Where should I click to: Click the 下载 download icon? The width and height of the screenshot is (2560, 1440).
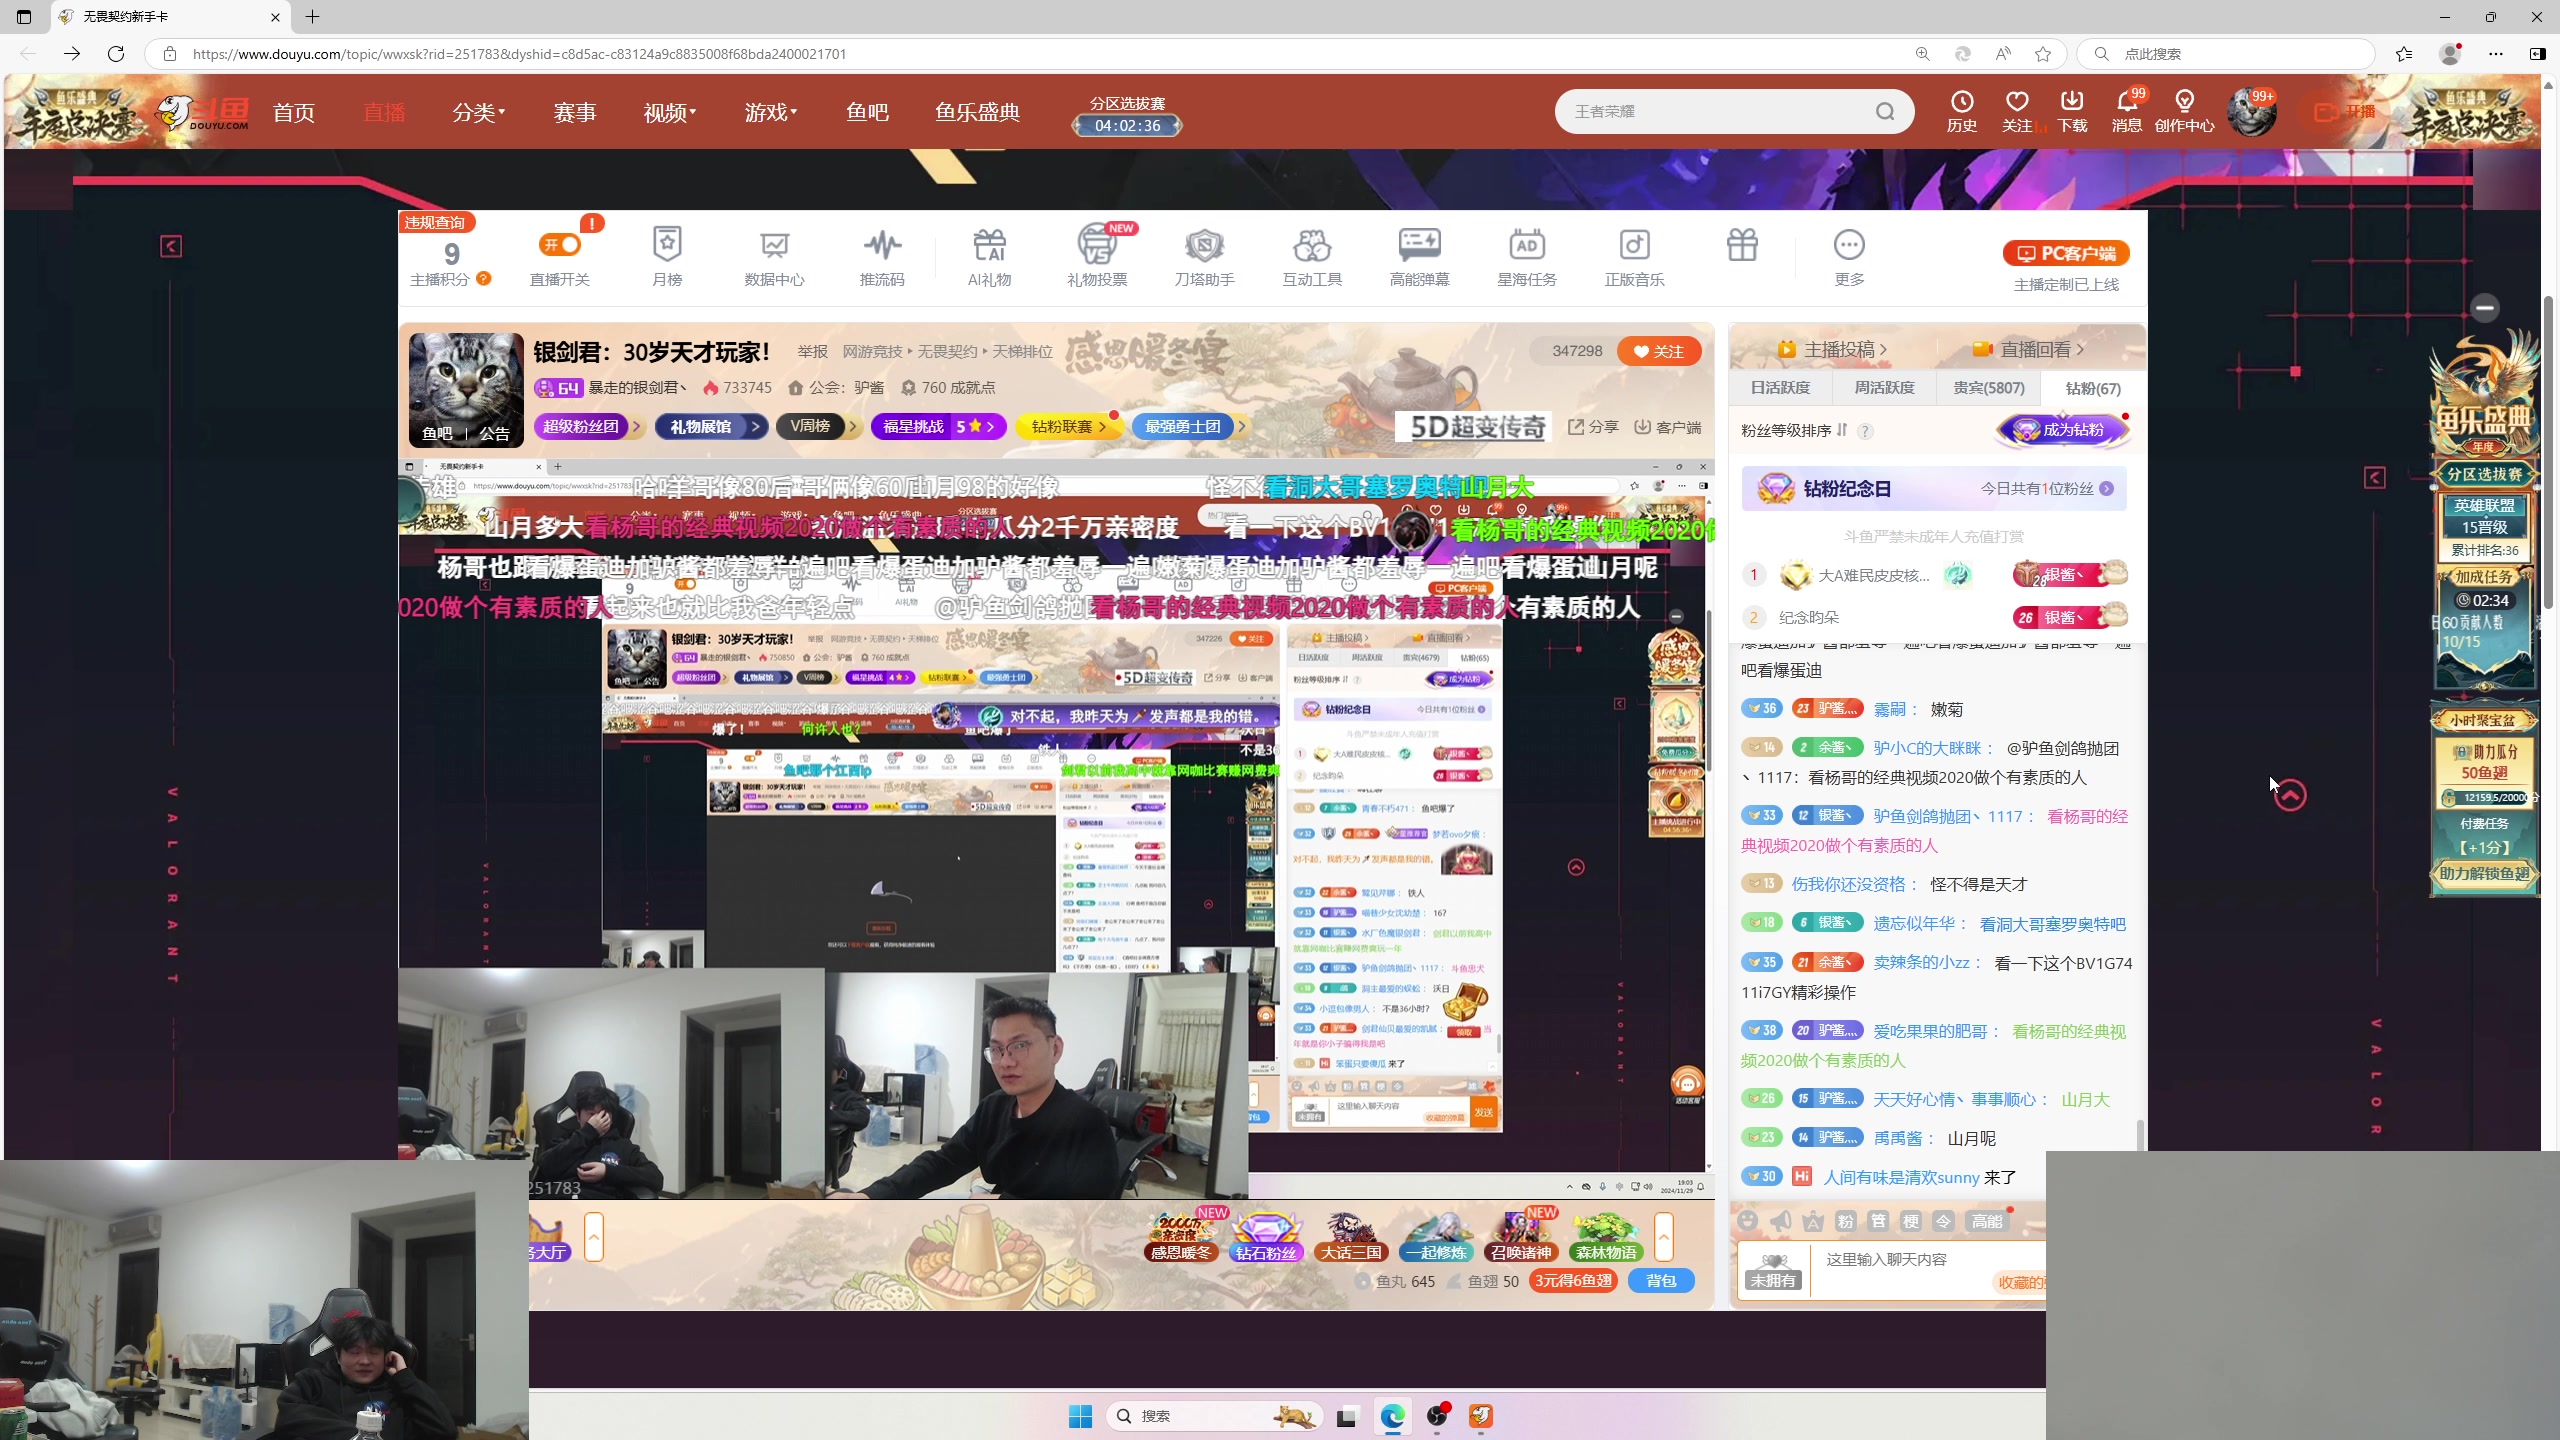[2072, 111]
